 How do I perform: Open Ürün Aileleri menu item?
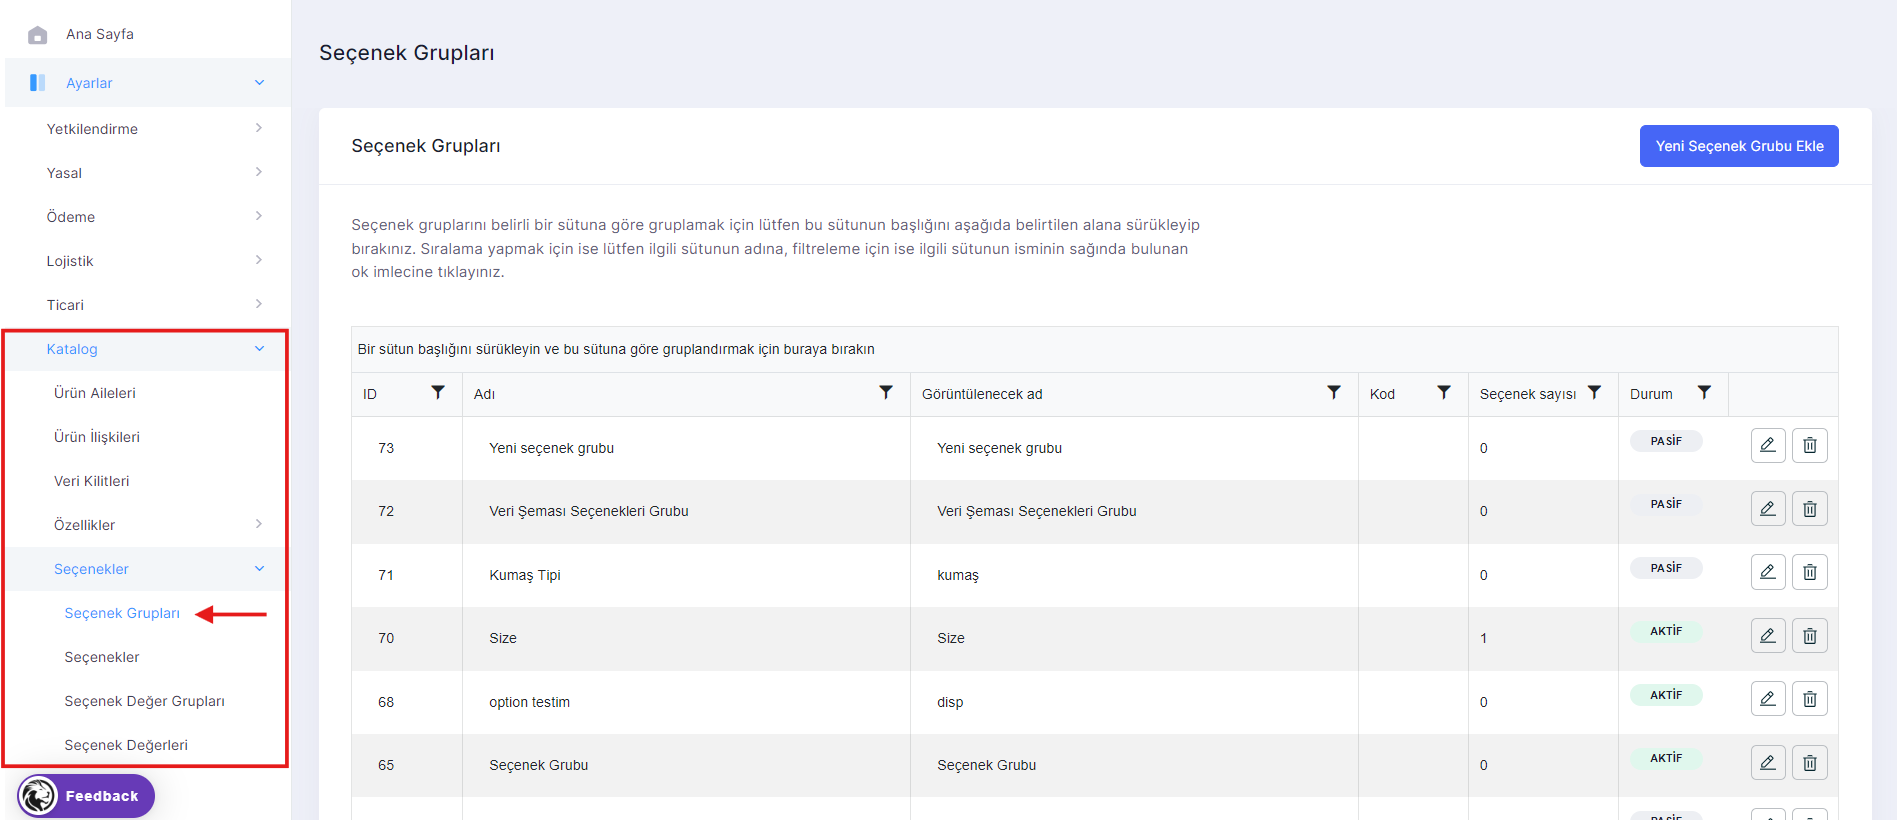[95, 393]
